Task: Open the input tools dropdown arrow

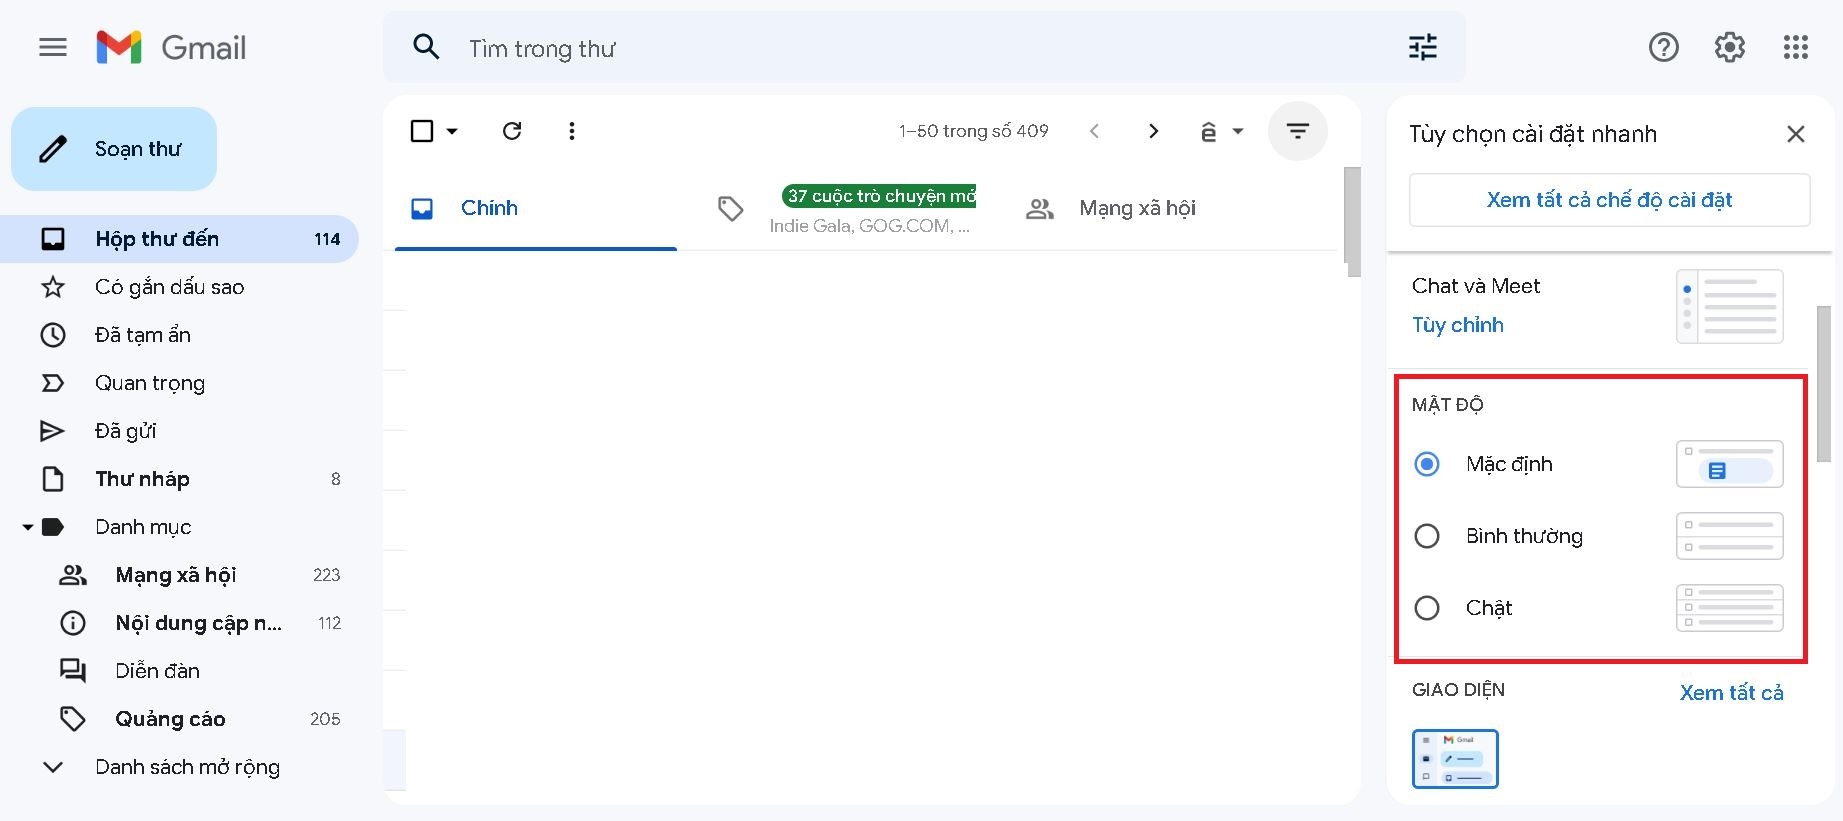Action: click(x=1238, y=131)
